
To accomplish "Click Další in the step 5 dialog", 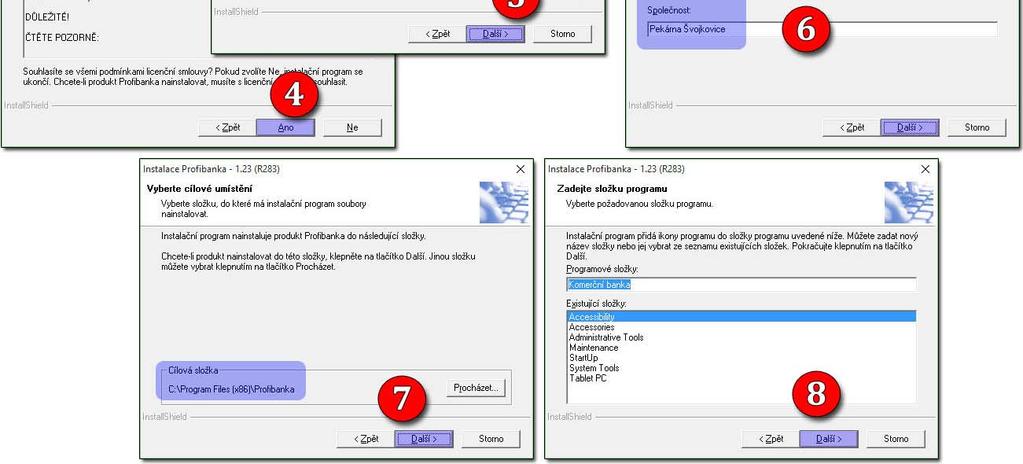I will 495,34.
